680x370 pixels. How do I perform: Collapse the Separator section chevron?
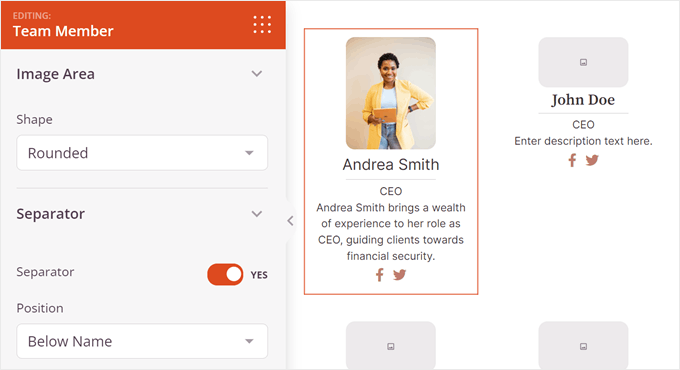click(x=257, y=214)
